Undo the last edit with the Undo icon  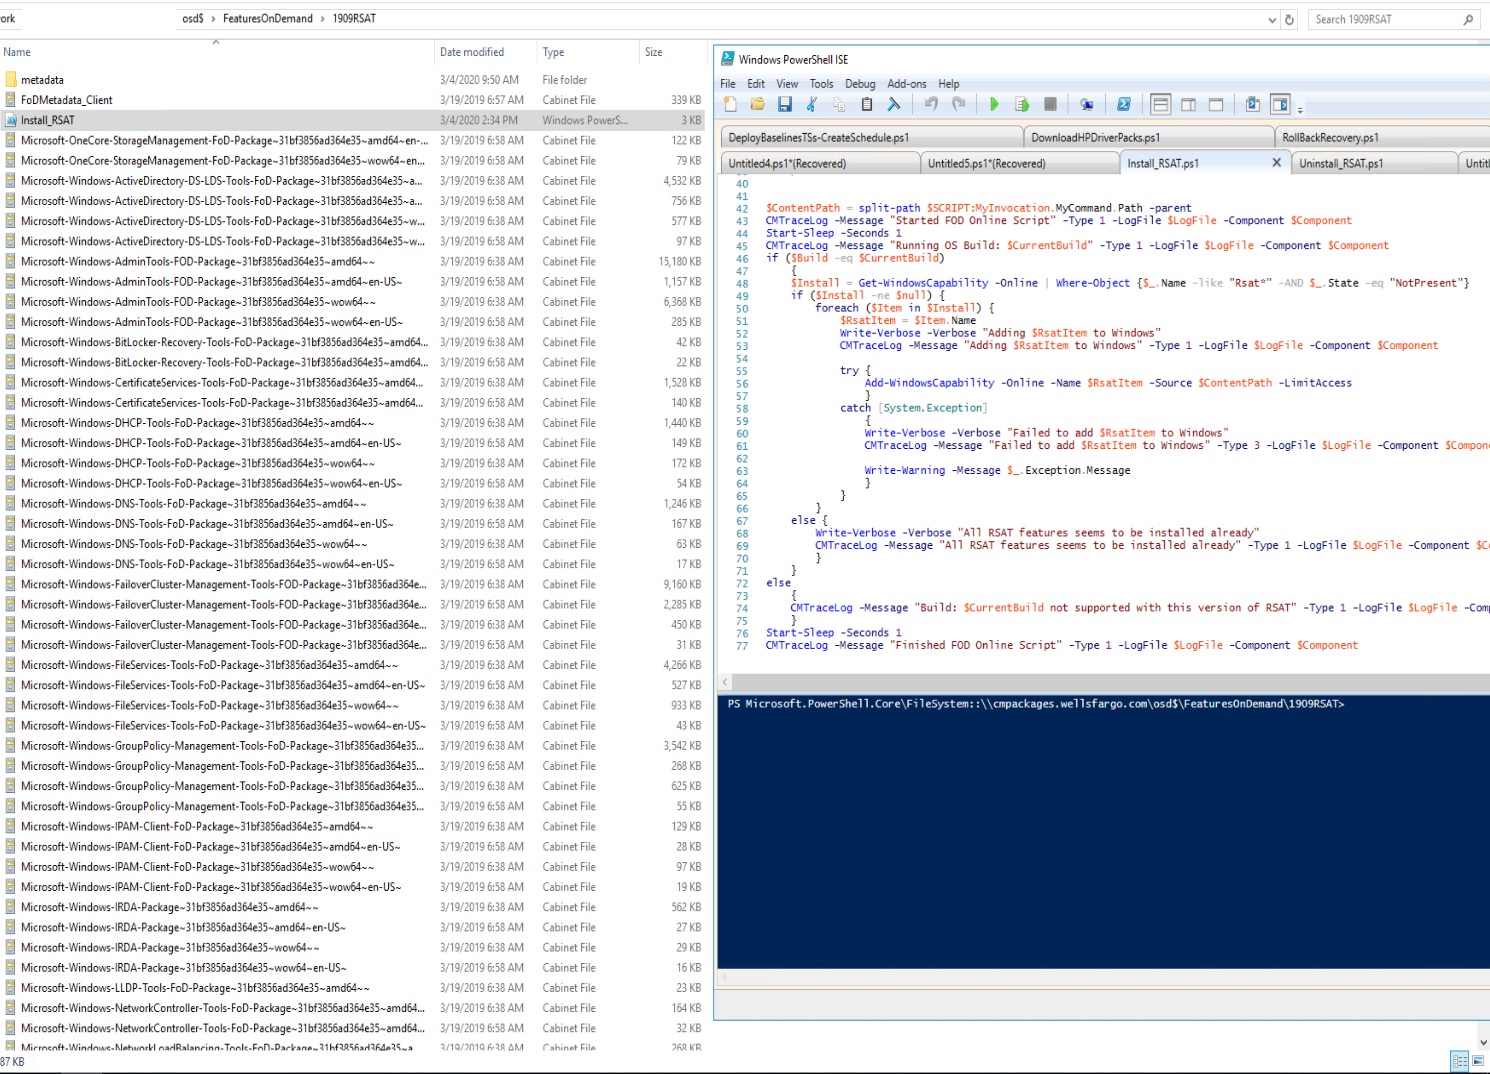tap(930, 104)
